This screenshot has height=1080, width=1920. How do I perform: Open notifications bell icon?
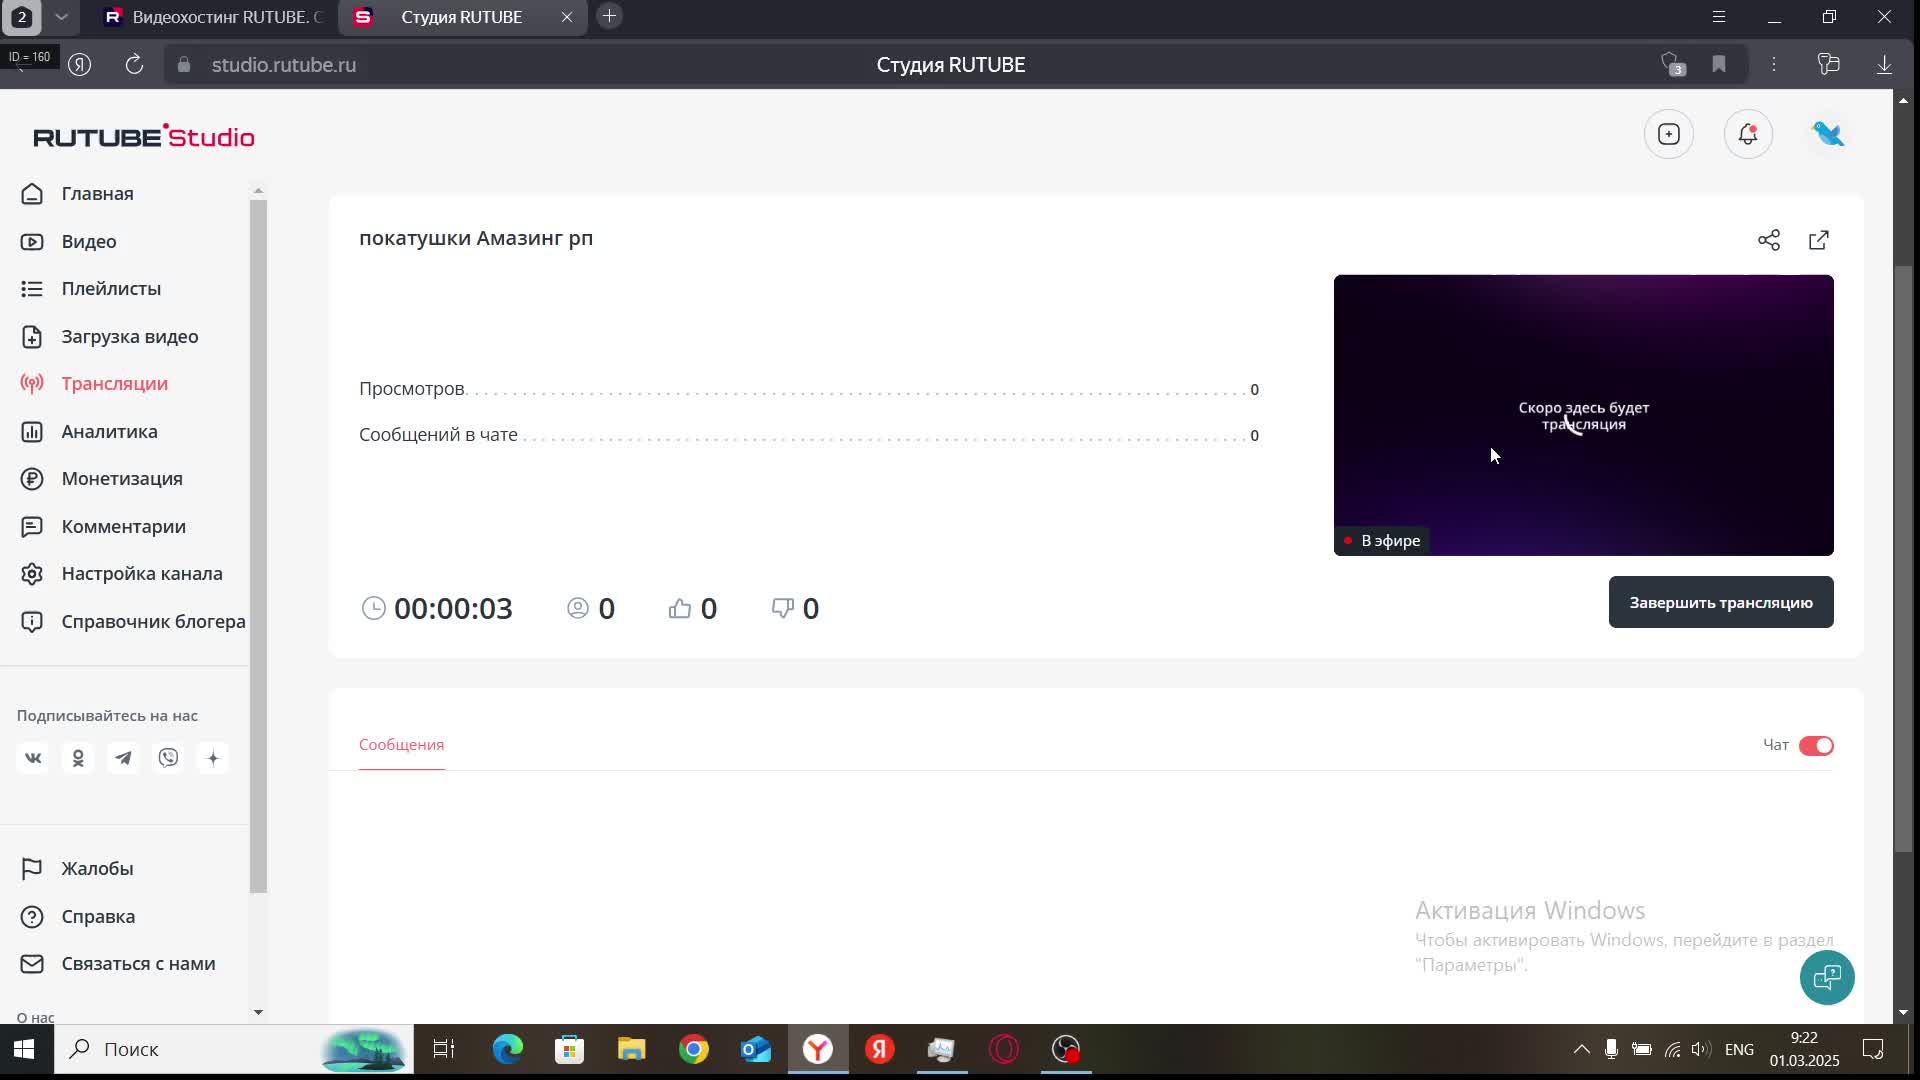pyautogui.click(x=1748, y=134)
